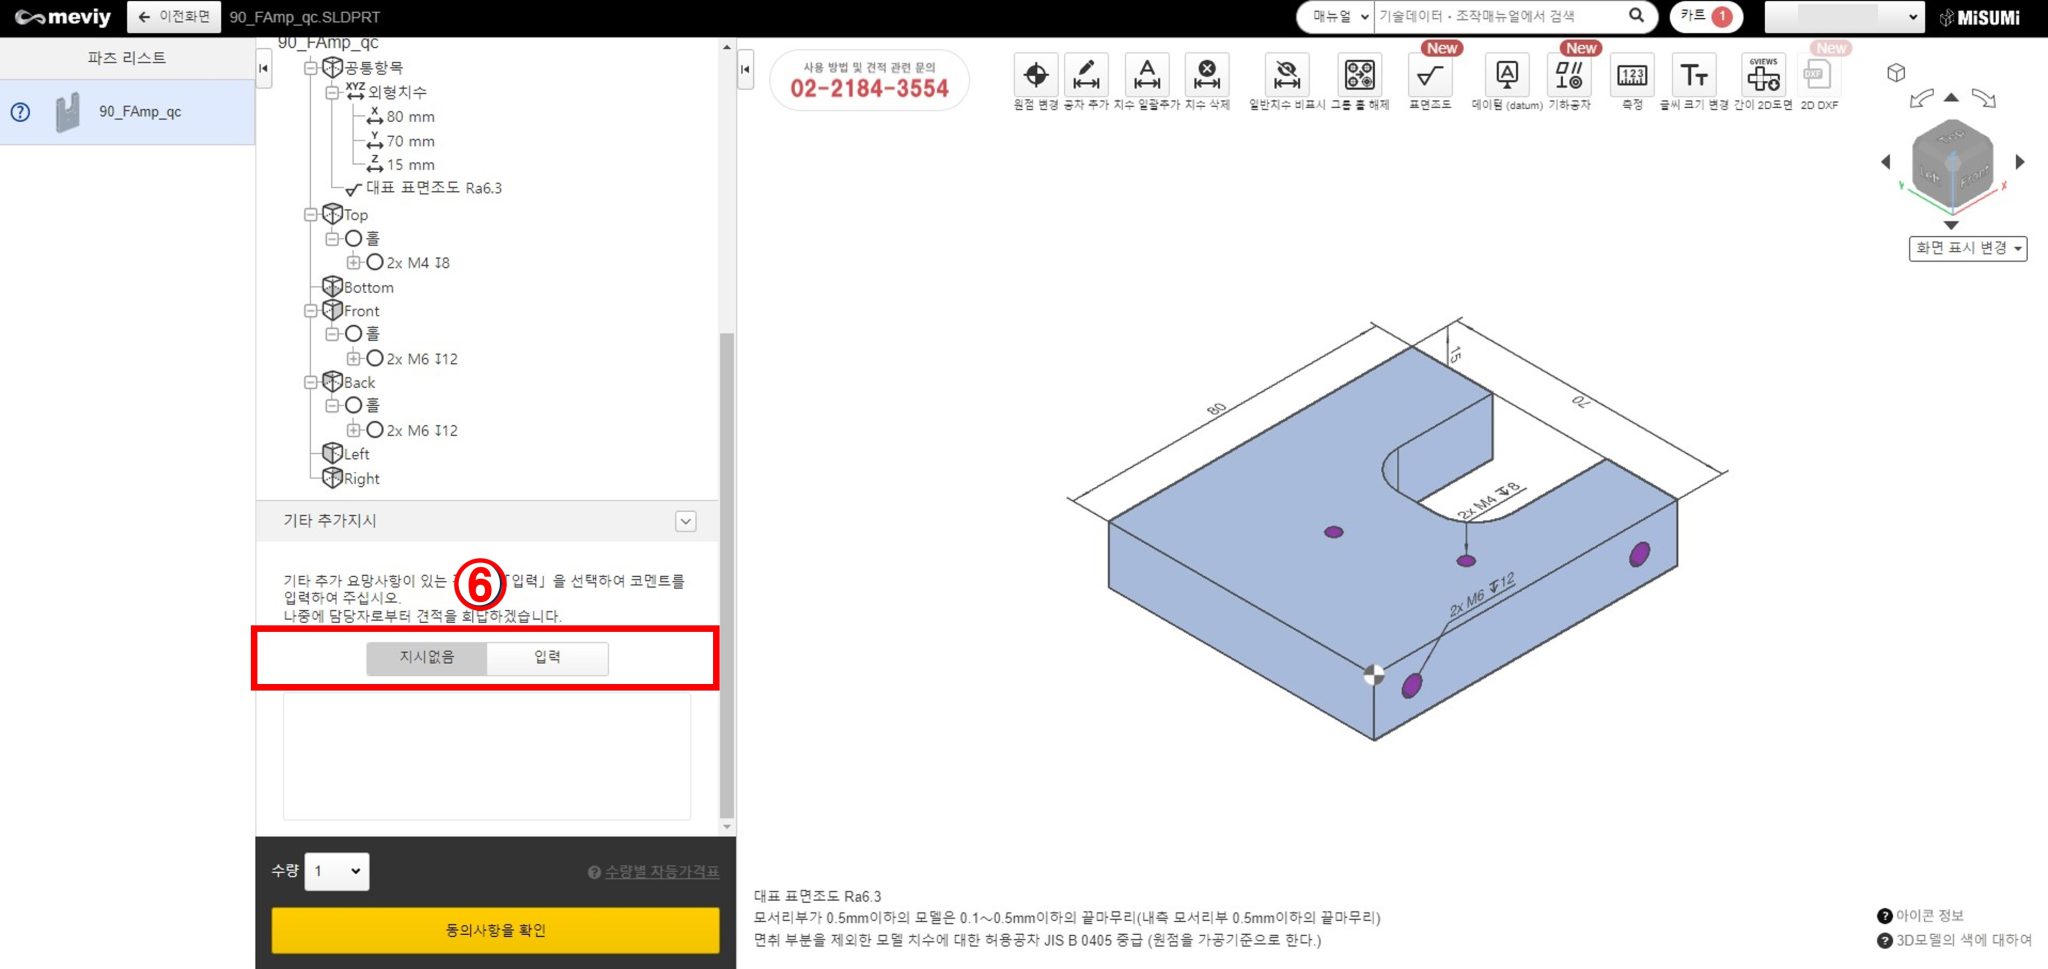Select the 데이텀 (datum) tool
The image size is (2048, 969).
(1506, 76)
